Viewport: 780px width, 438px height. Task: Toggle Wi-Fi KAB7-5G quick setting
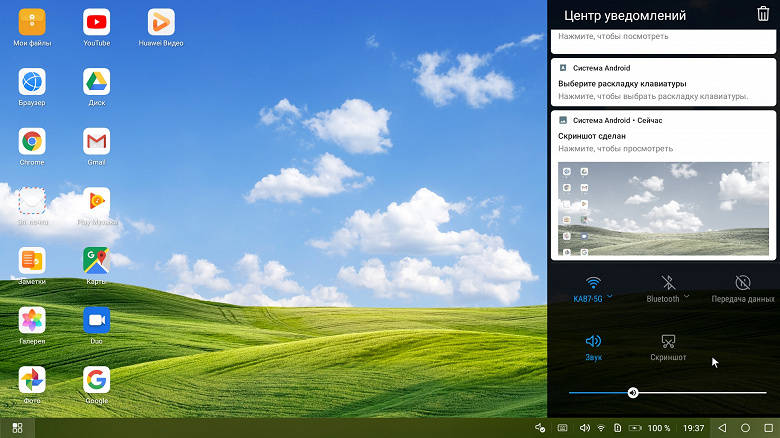(x=588, y=289)
